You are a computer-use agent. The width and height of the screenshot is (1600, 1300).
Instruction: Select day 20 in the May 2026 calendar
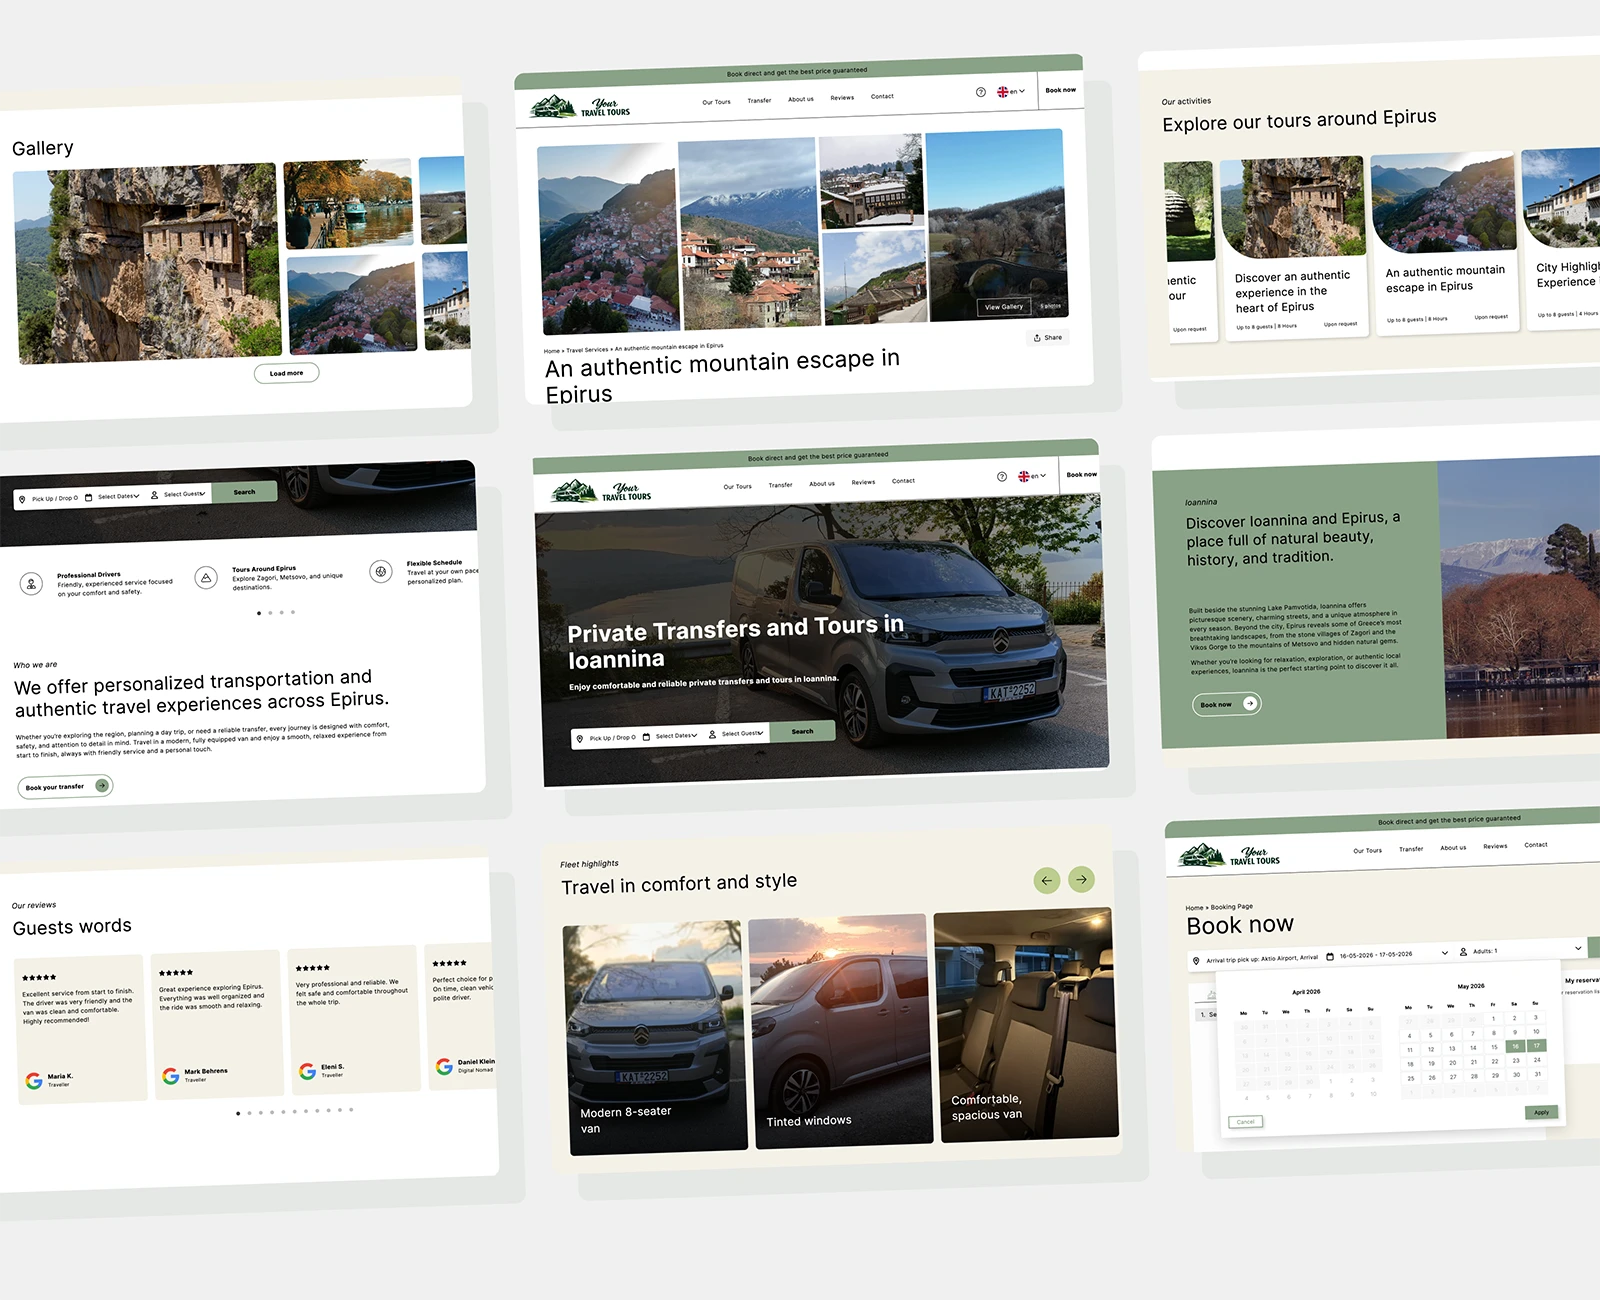coord(1452,1063)
